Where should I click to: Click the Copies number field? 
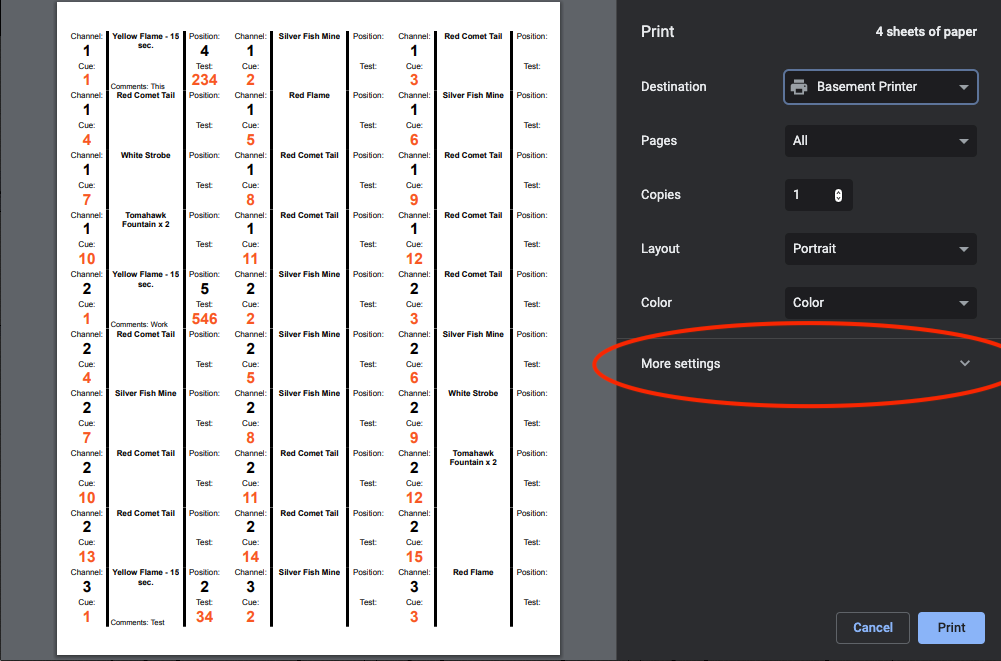(818, 195)
